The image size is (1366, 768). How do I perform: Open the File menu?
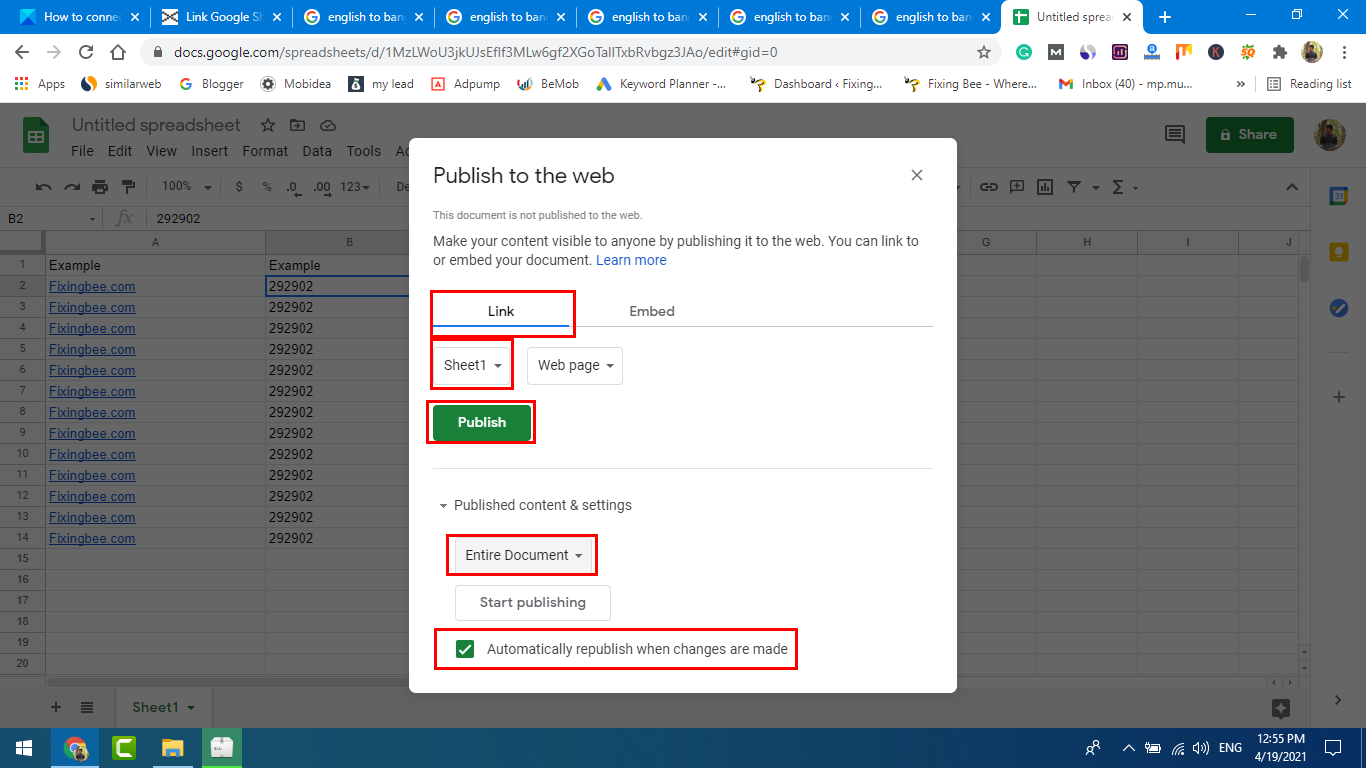point(82,151)
